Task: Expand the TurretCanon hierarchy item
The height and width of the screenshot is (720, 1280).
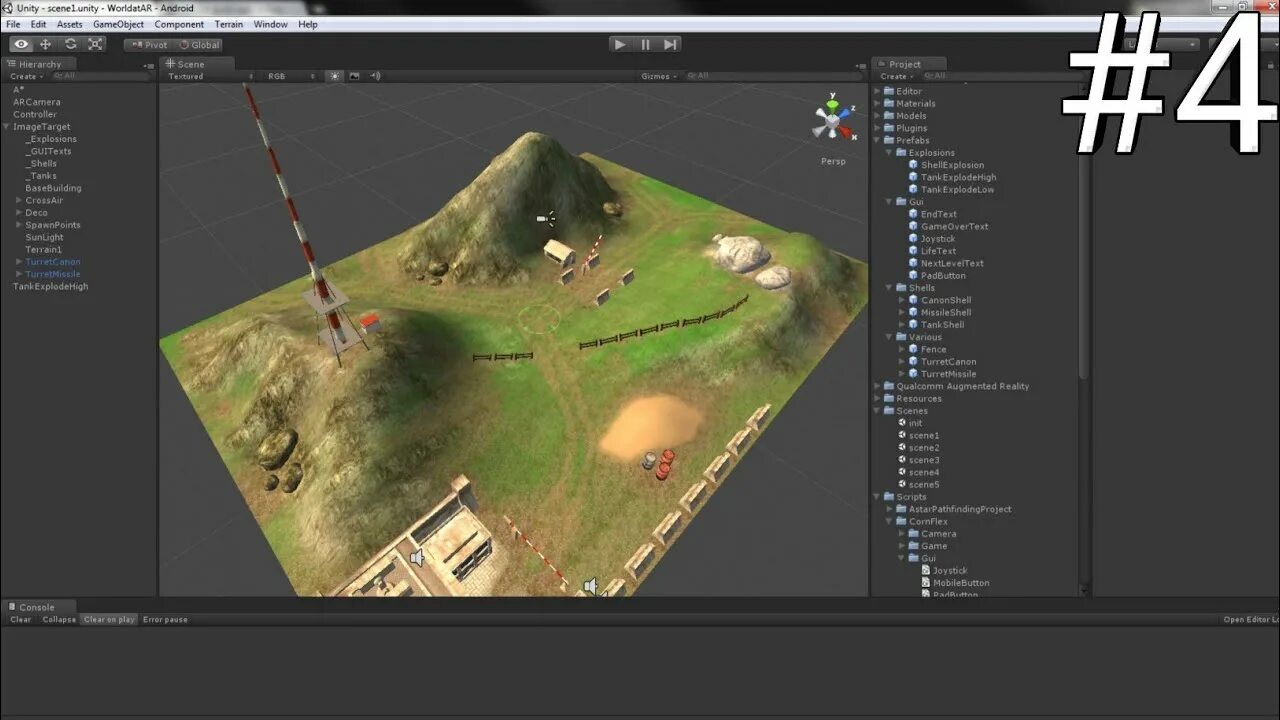Action: coord(19,262)
